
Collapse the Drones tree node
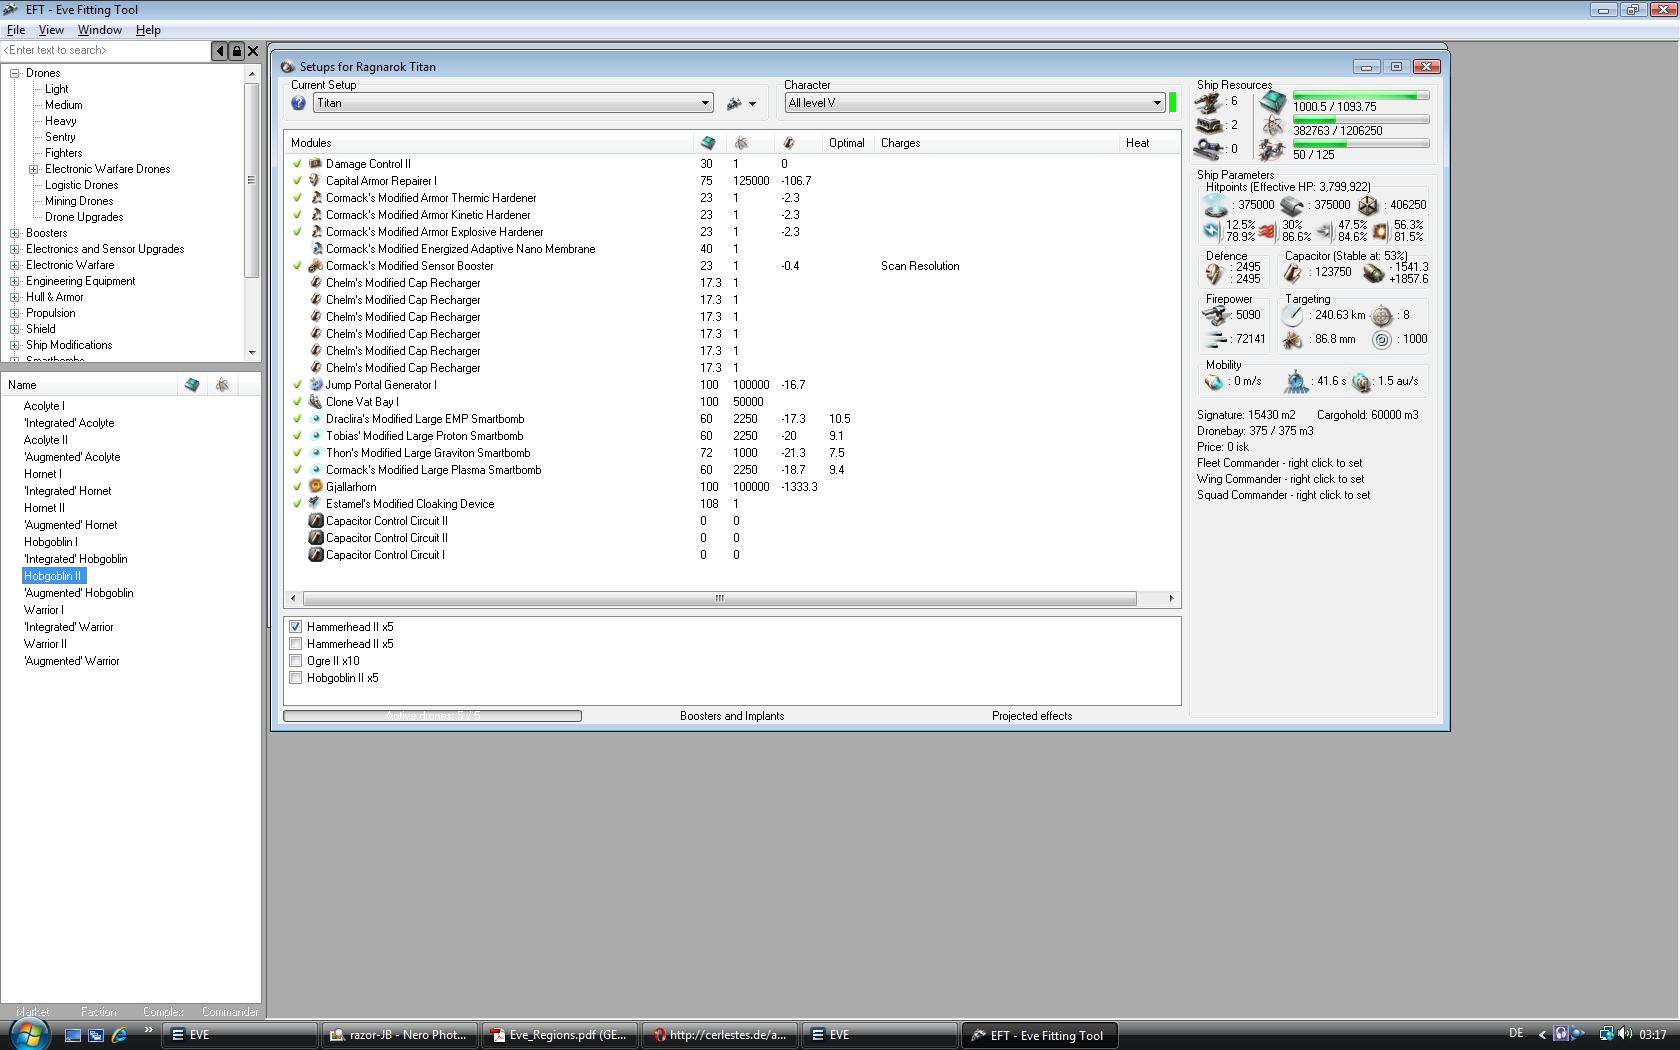[15, 73]
